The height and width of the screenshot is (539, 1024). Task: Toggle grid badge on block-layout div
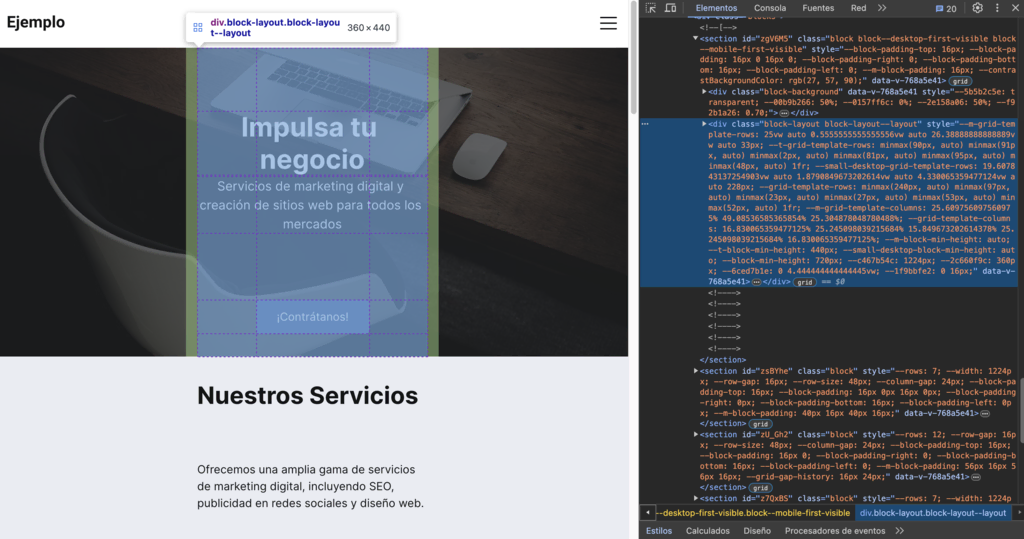[805, 283]
